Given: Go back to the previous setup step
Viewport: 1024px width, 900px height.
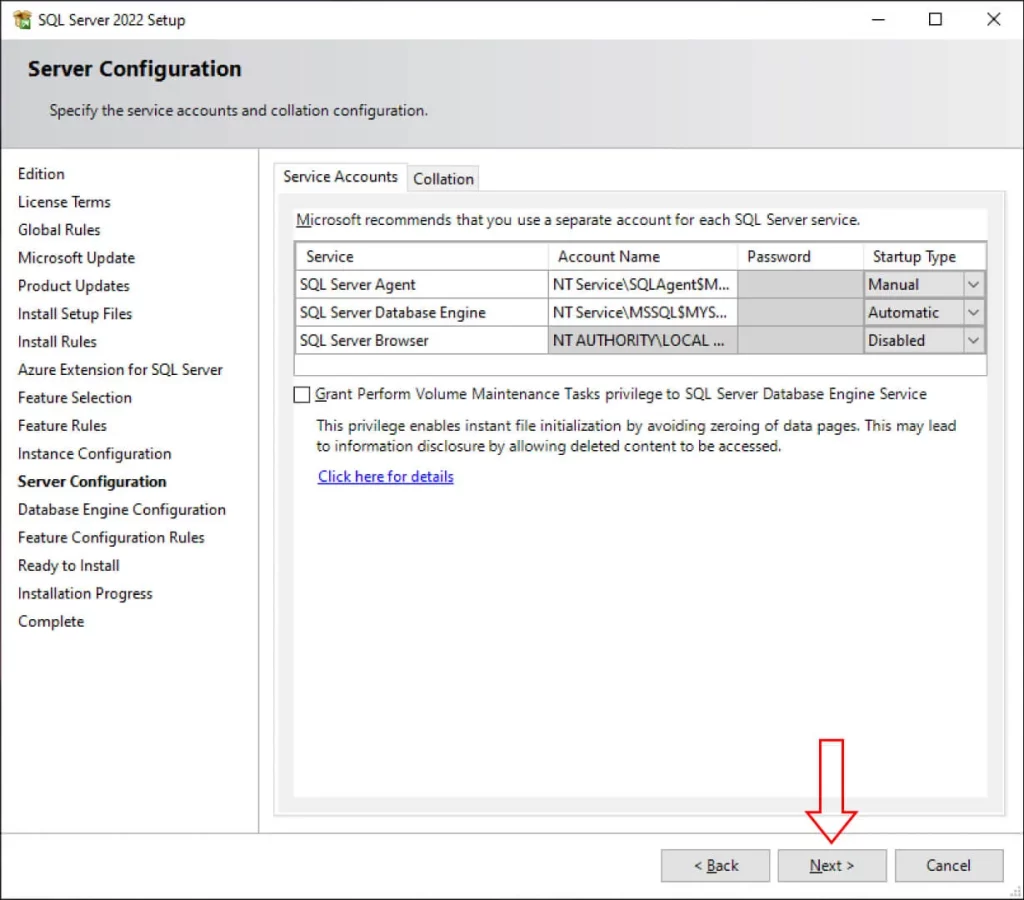Looking at the screenshot, I should coord(715,865).
